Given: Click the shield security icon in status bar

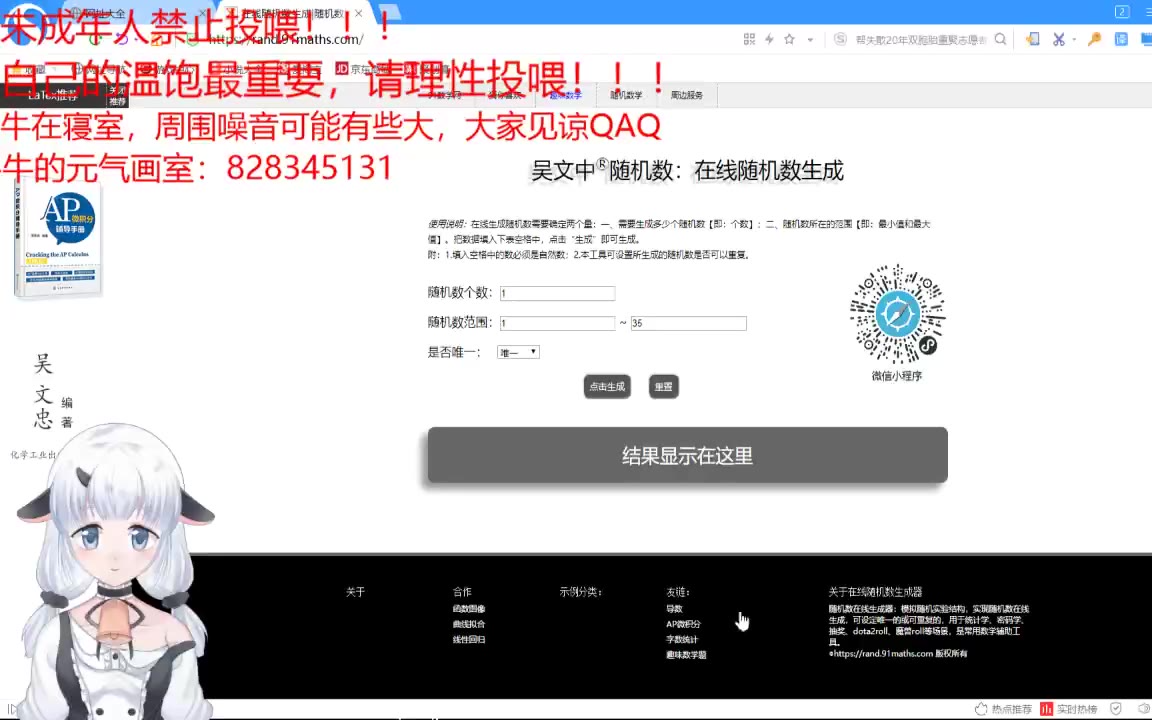Looking at the screenshot, I should pos(1116,709).
